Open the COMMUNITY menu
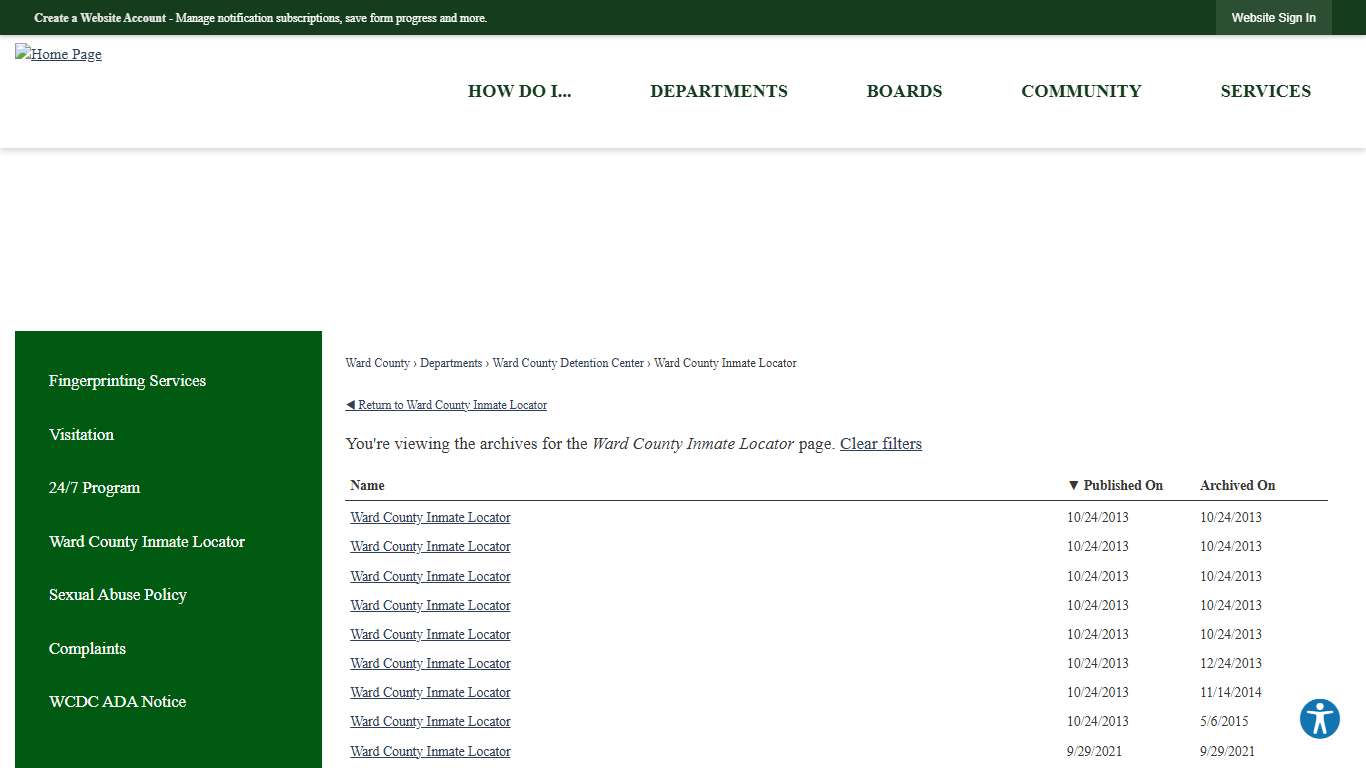Image resolution: width=1366 pixels, height=768 pixels. pos(1081,91)
